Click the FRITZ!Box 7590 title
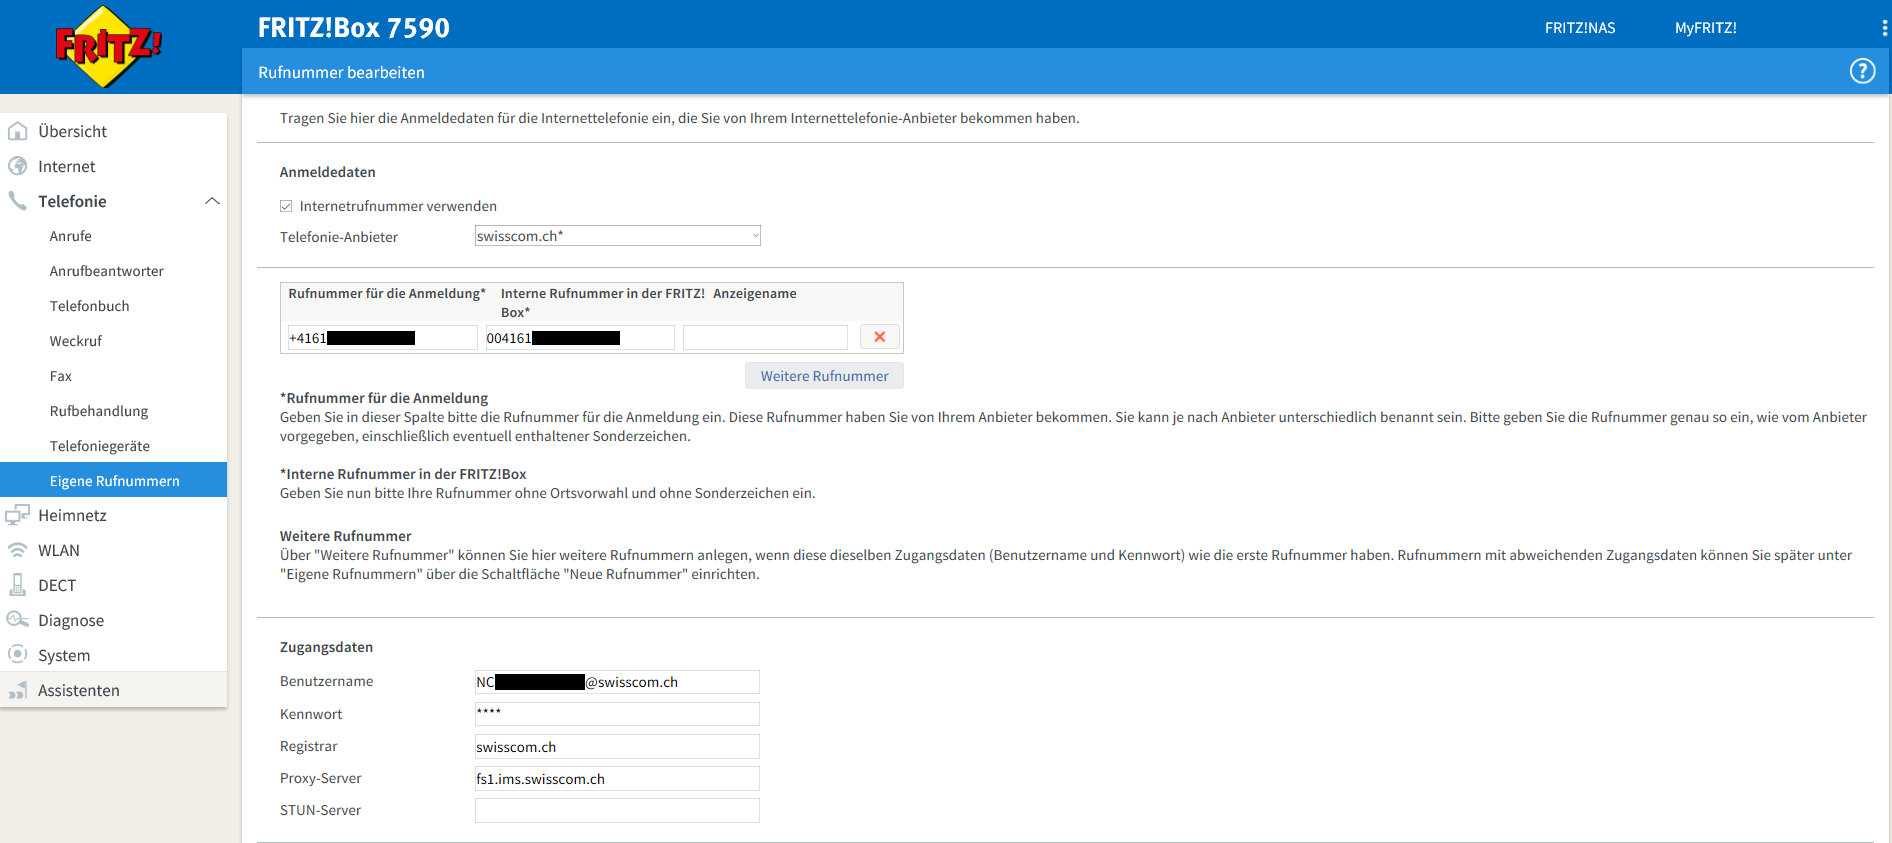The image size is (1892, 843). click(354, 28)
